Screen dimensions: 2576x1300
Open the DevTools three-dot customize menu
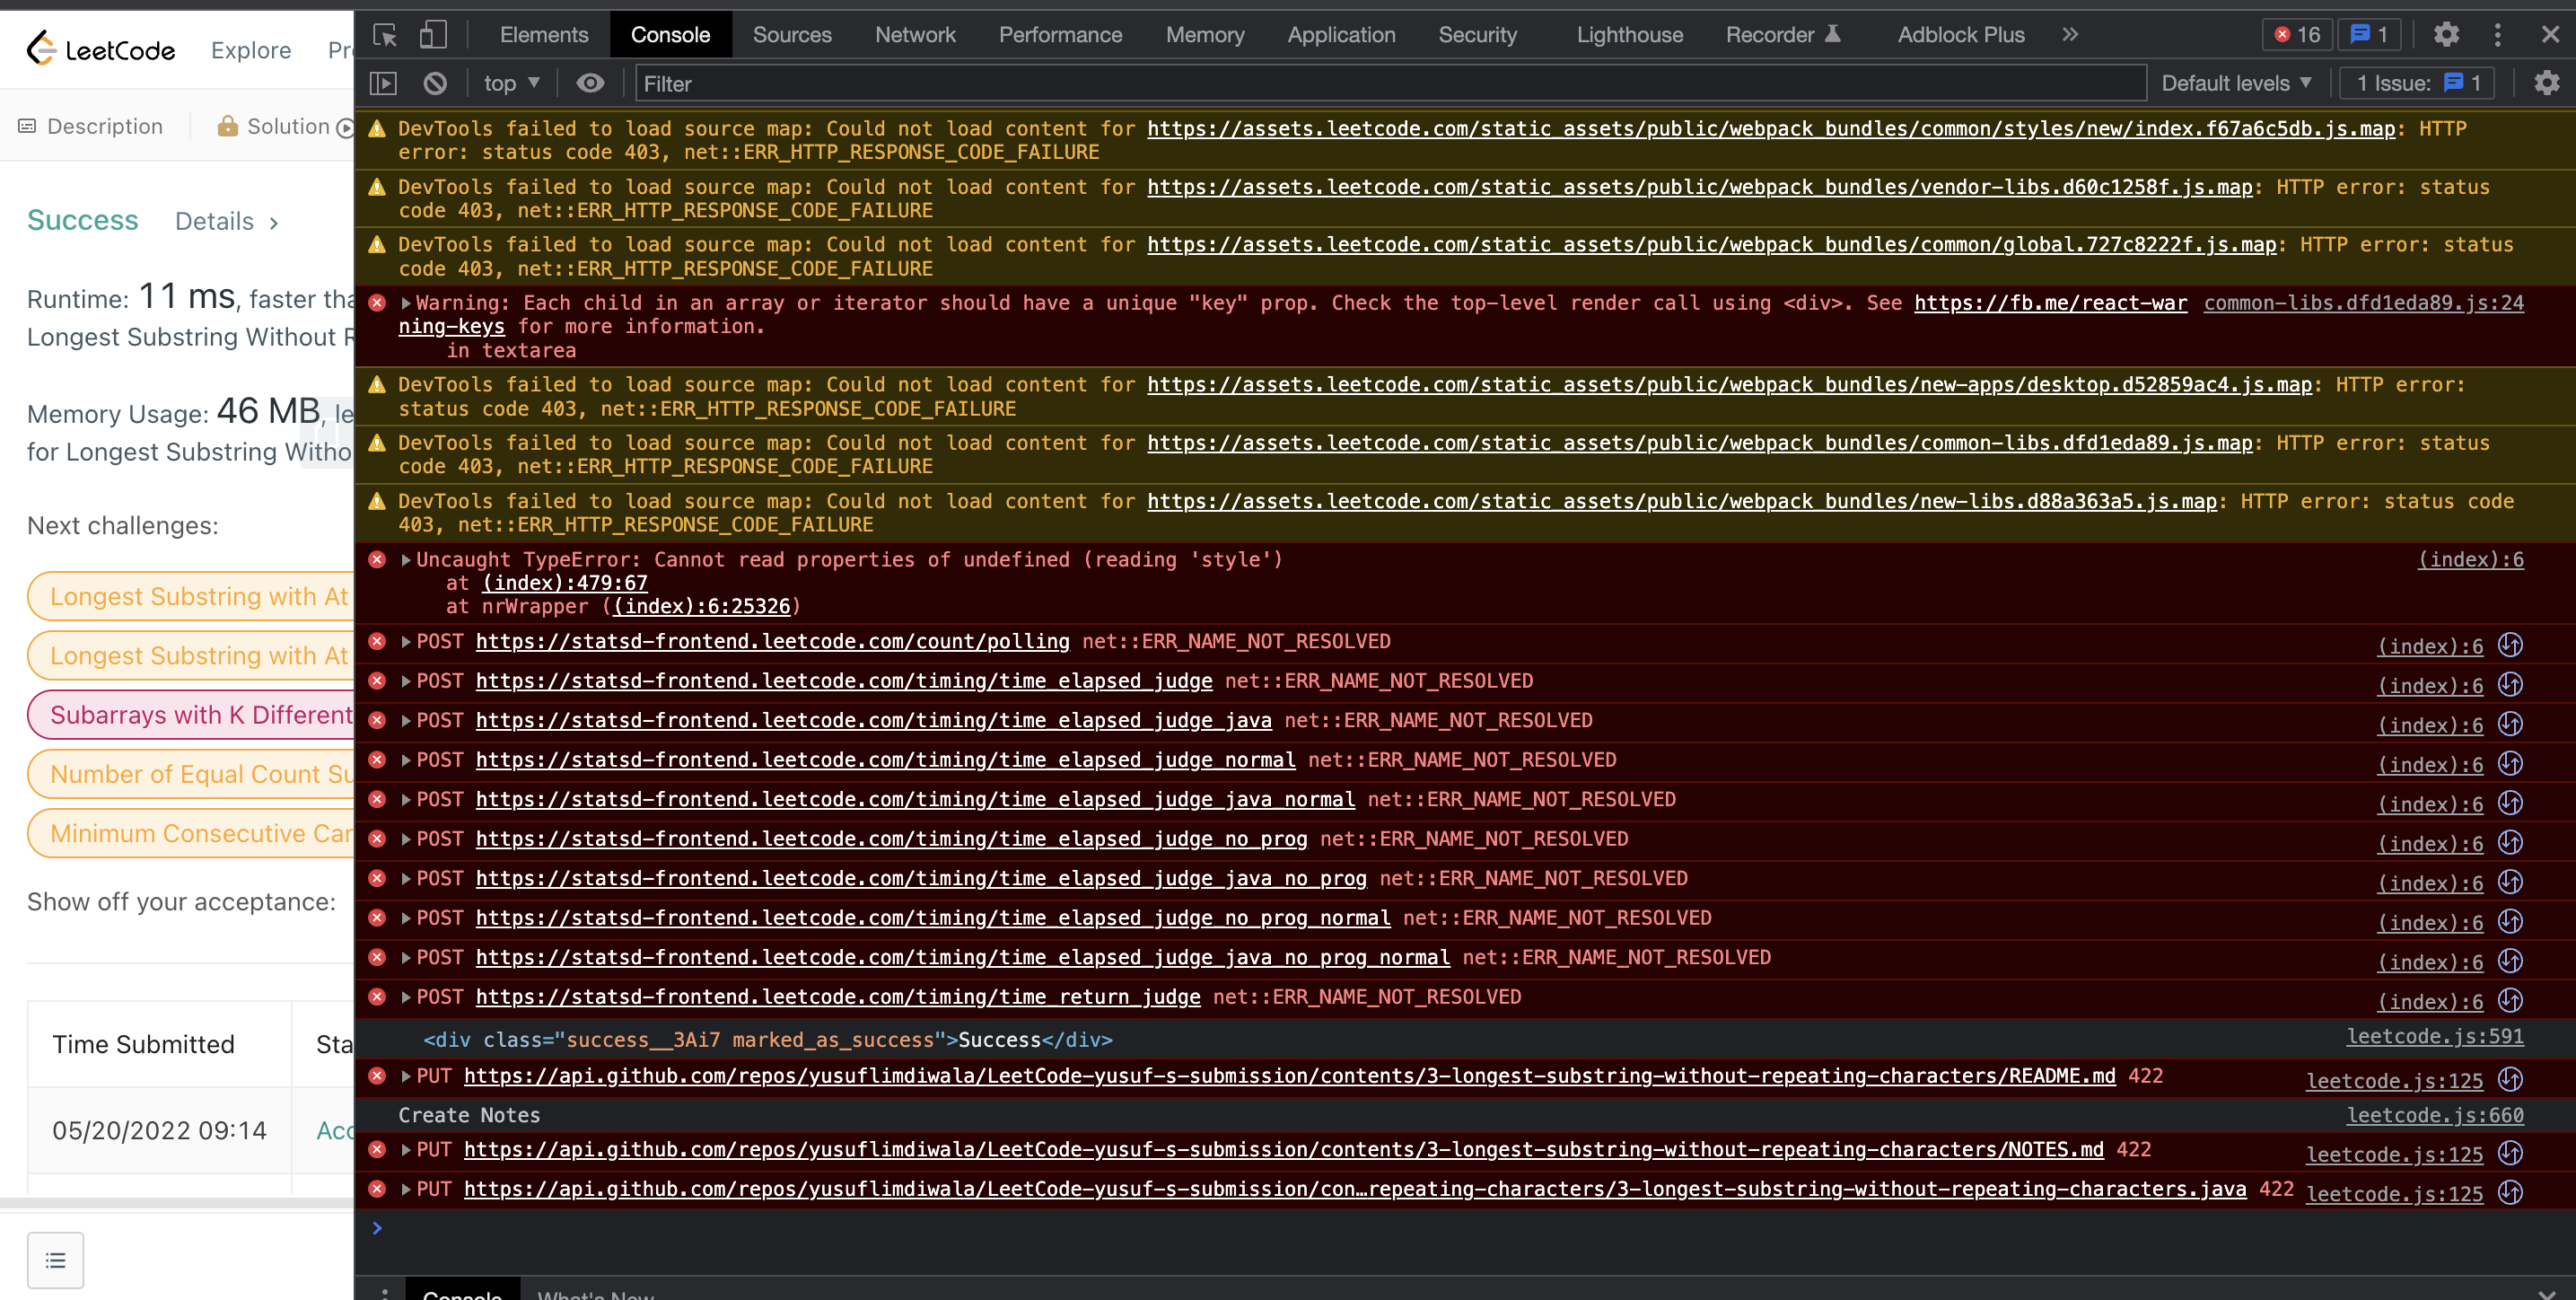(x=2497, y=35)
